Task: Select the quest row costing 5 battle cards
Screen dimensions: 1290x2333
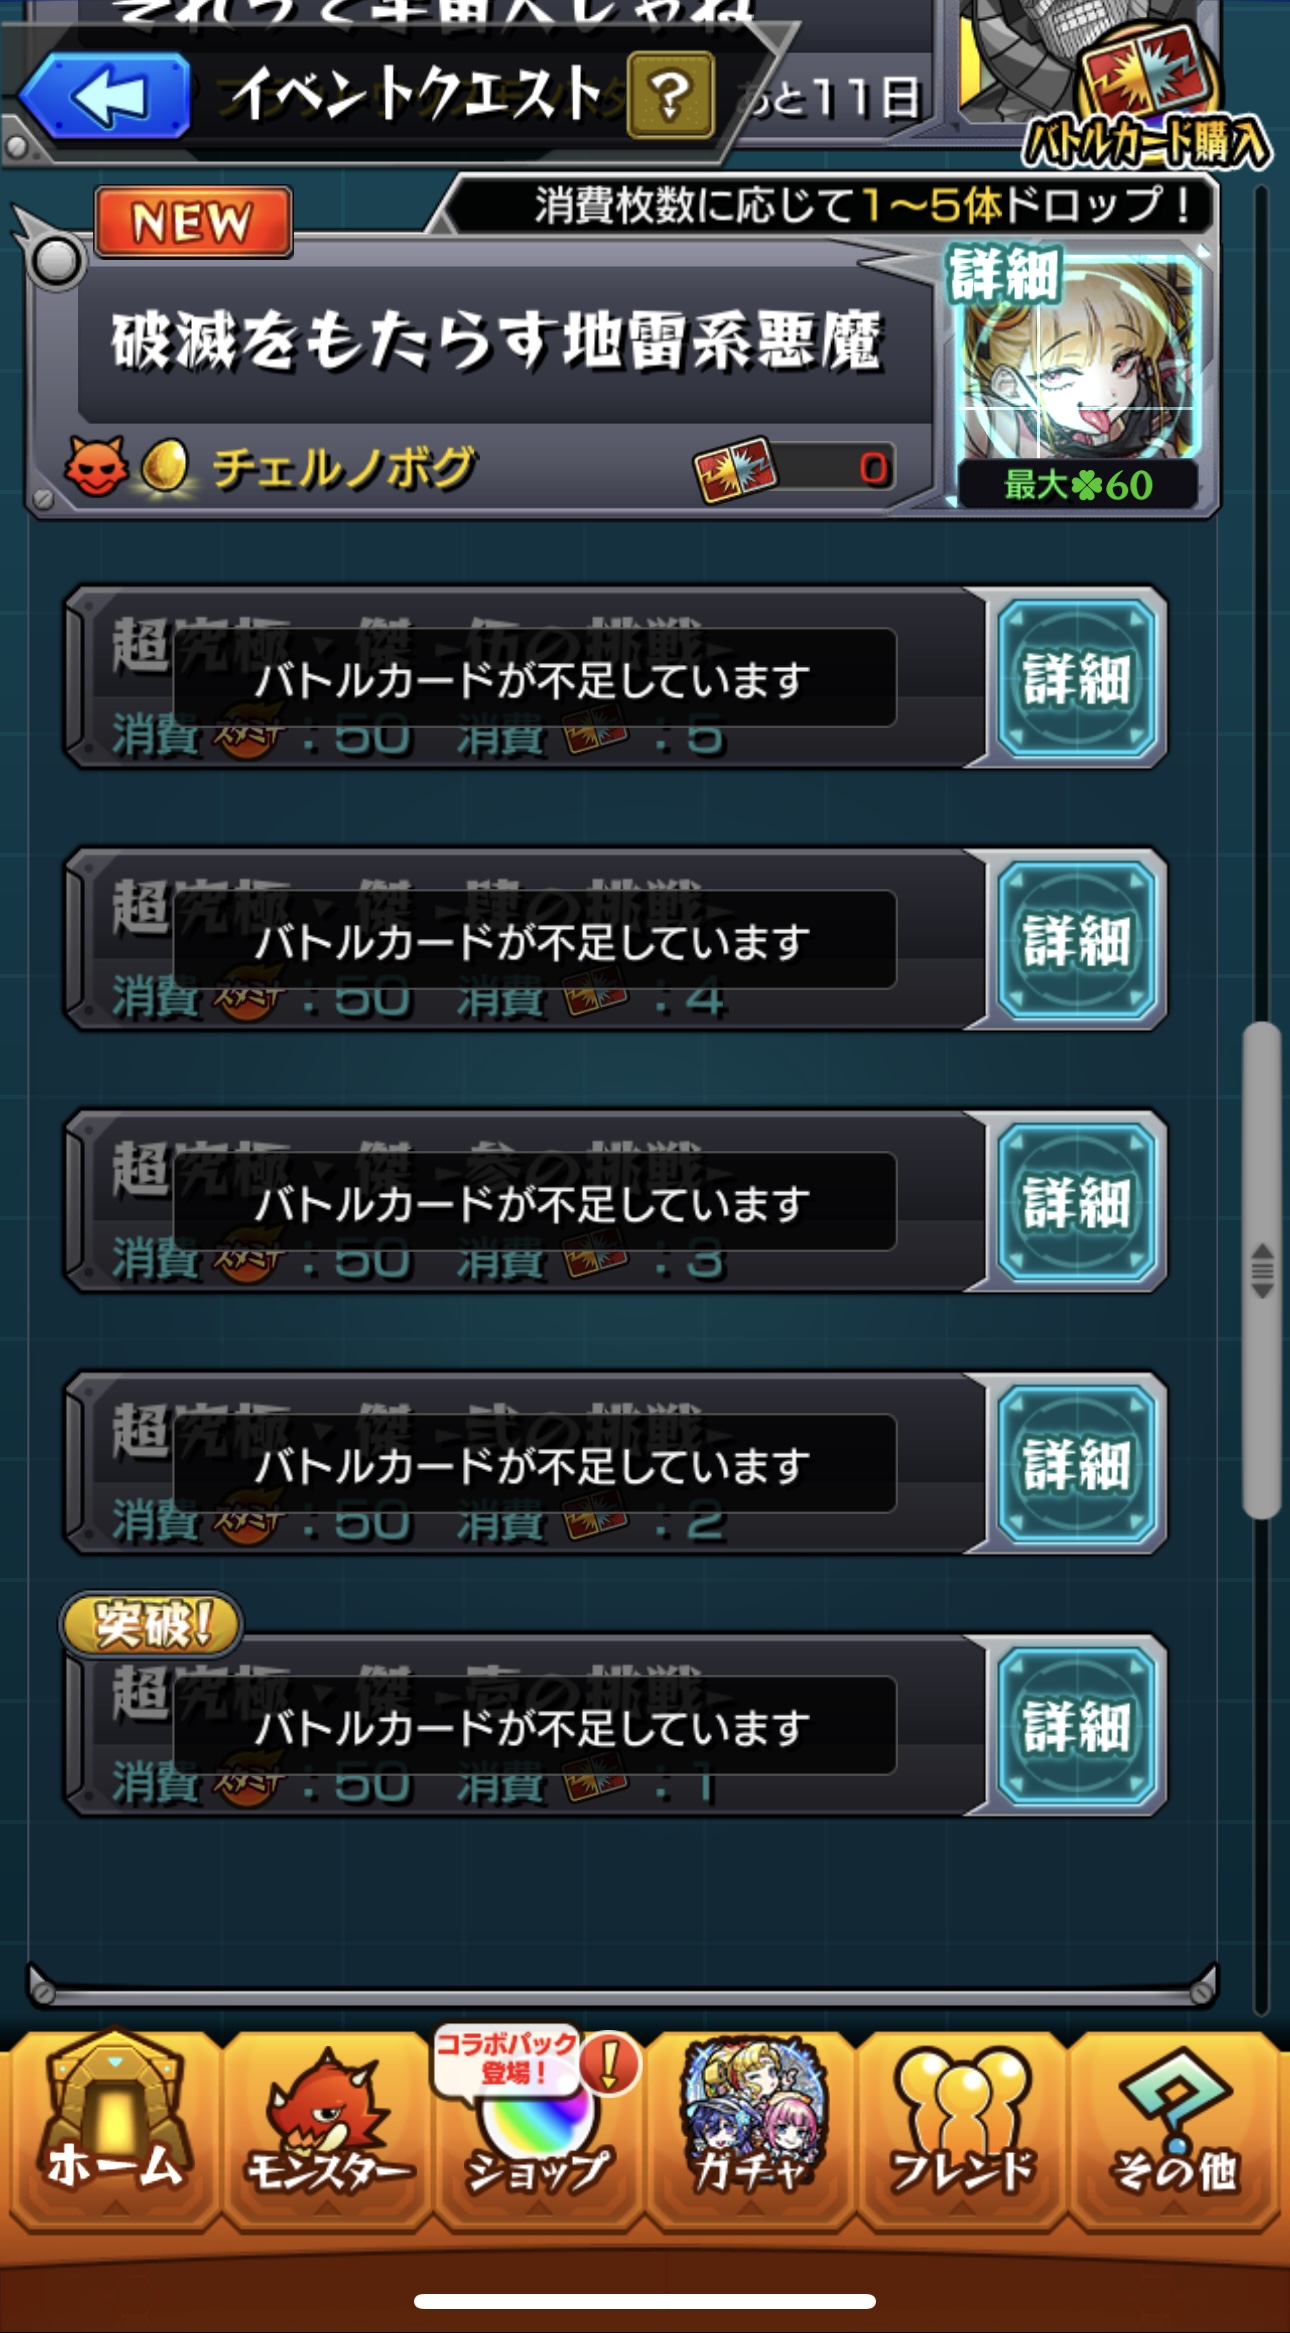Action: 526,678
